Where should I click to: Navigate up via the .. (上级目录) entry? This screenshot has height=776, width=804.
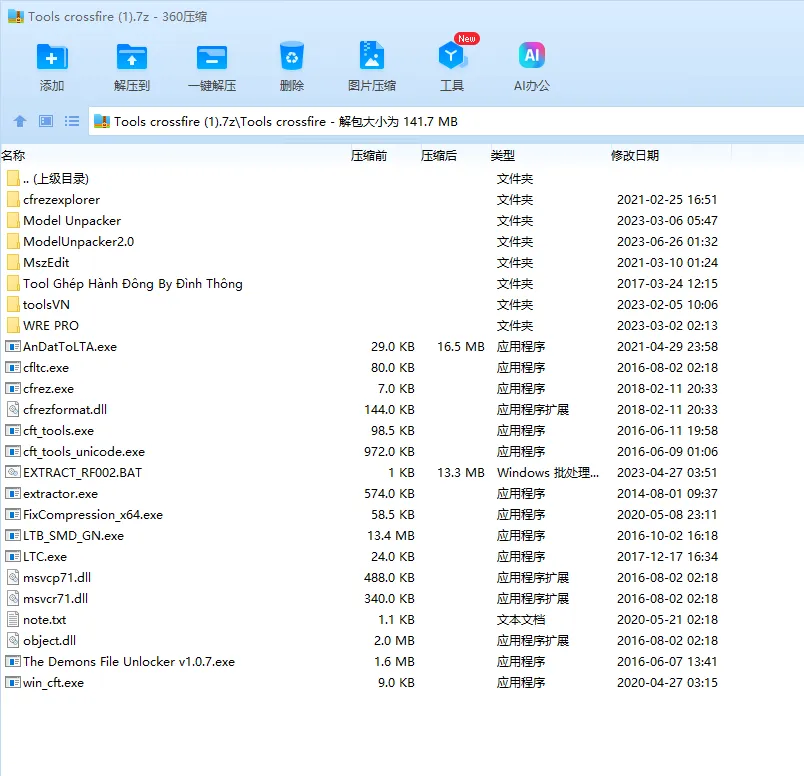[x=60, y=178]
